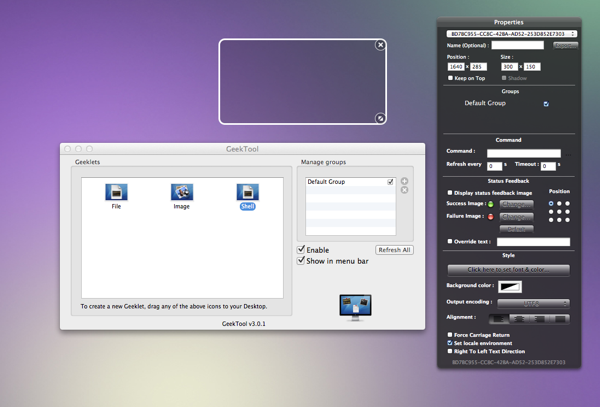Open the geeklet ID dropdown

[512, 34]
